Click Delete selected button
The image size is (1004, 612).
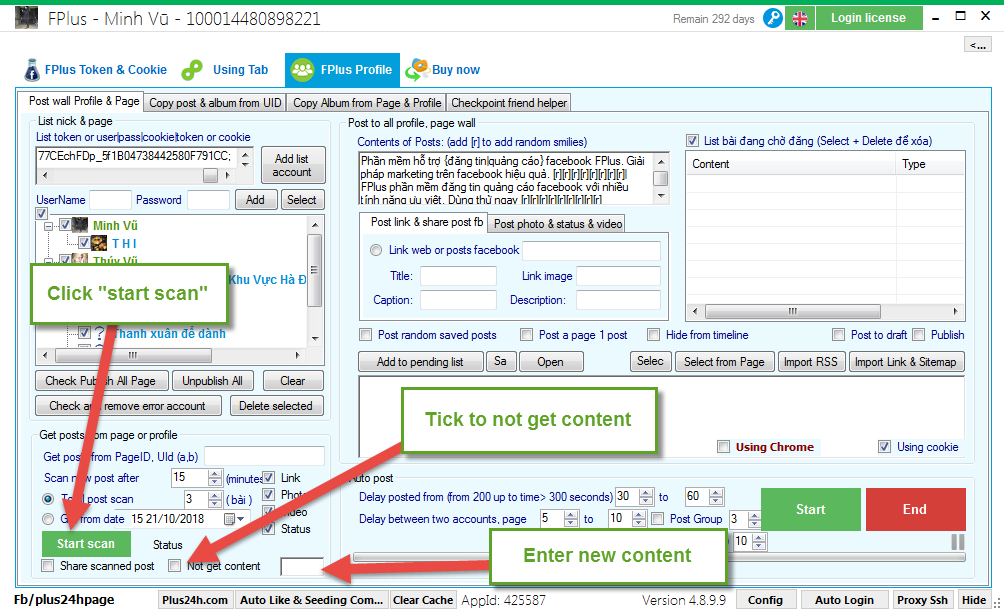click(x=276, y=406)
